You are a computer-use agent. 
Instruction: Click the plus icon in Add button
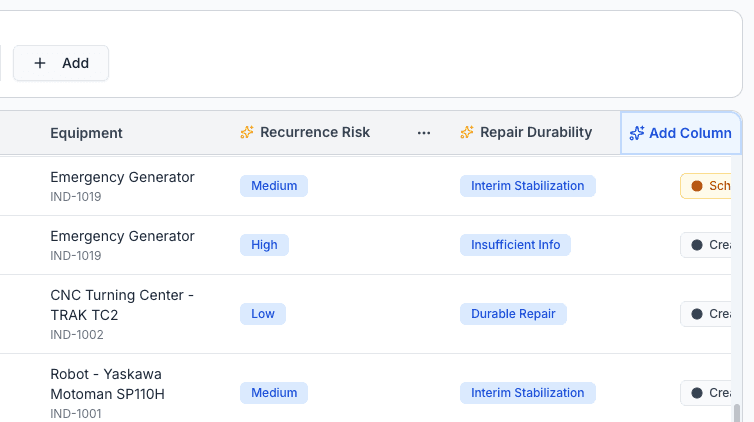click(x=40, y=63)
